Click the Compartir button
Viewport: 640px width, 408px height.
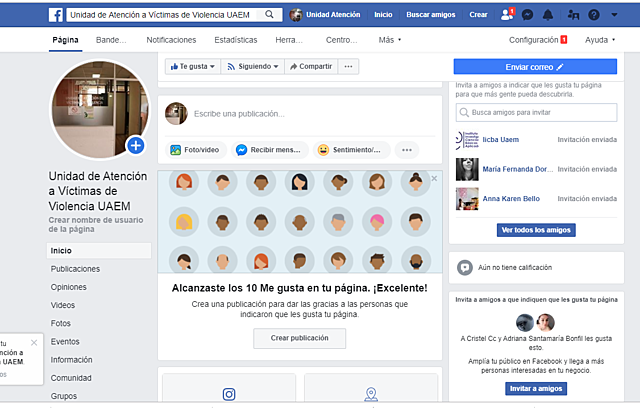click(311, 67)
